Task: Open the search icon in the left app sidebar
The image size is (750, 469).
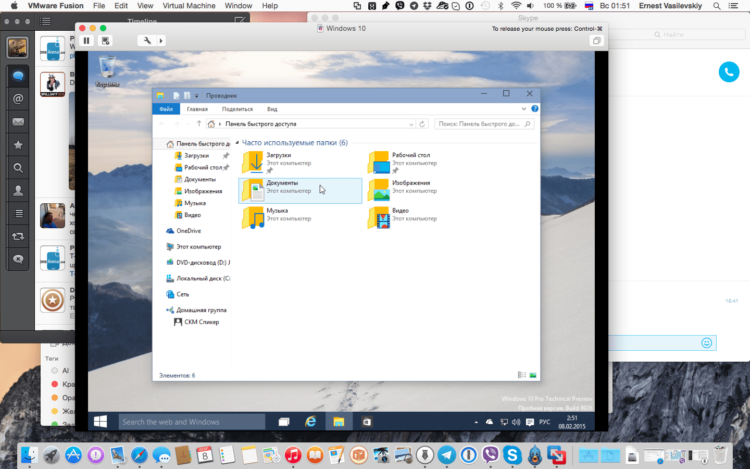Action: [x=18, y=168]
